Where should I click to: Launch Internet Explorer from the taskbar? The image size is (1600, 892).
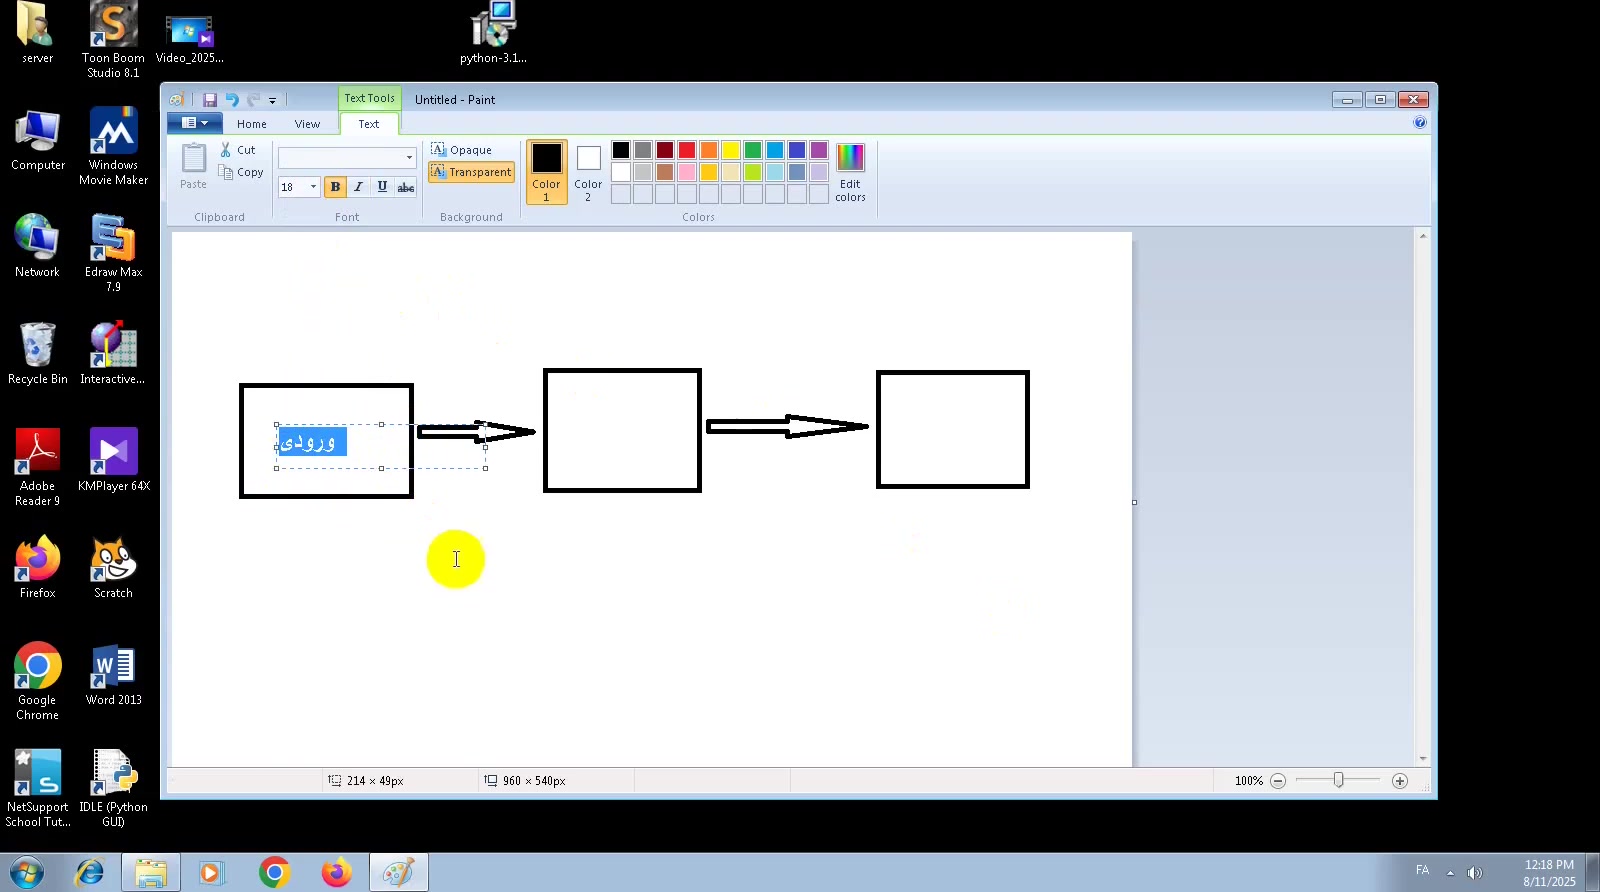[x=90, y=873]
